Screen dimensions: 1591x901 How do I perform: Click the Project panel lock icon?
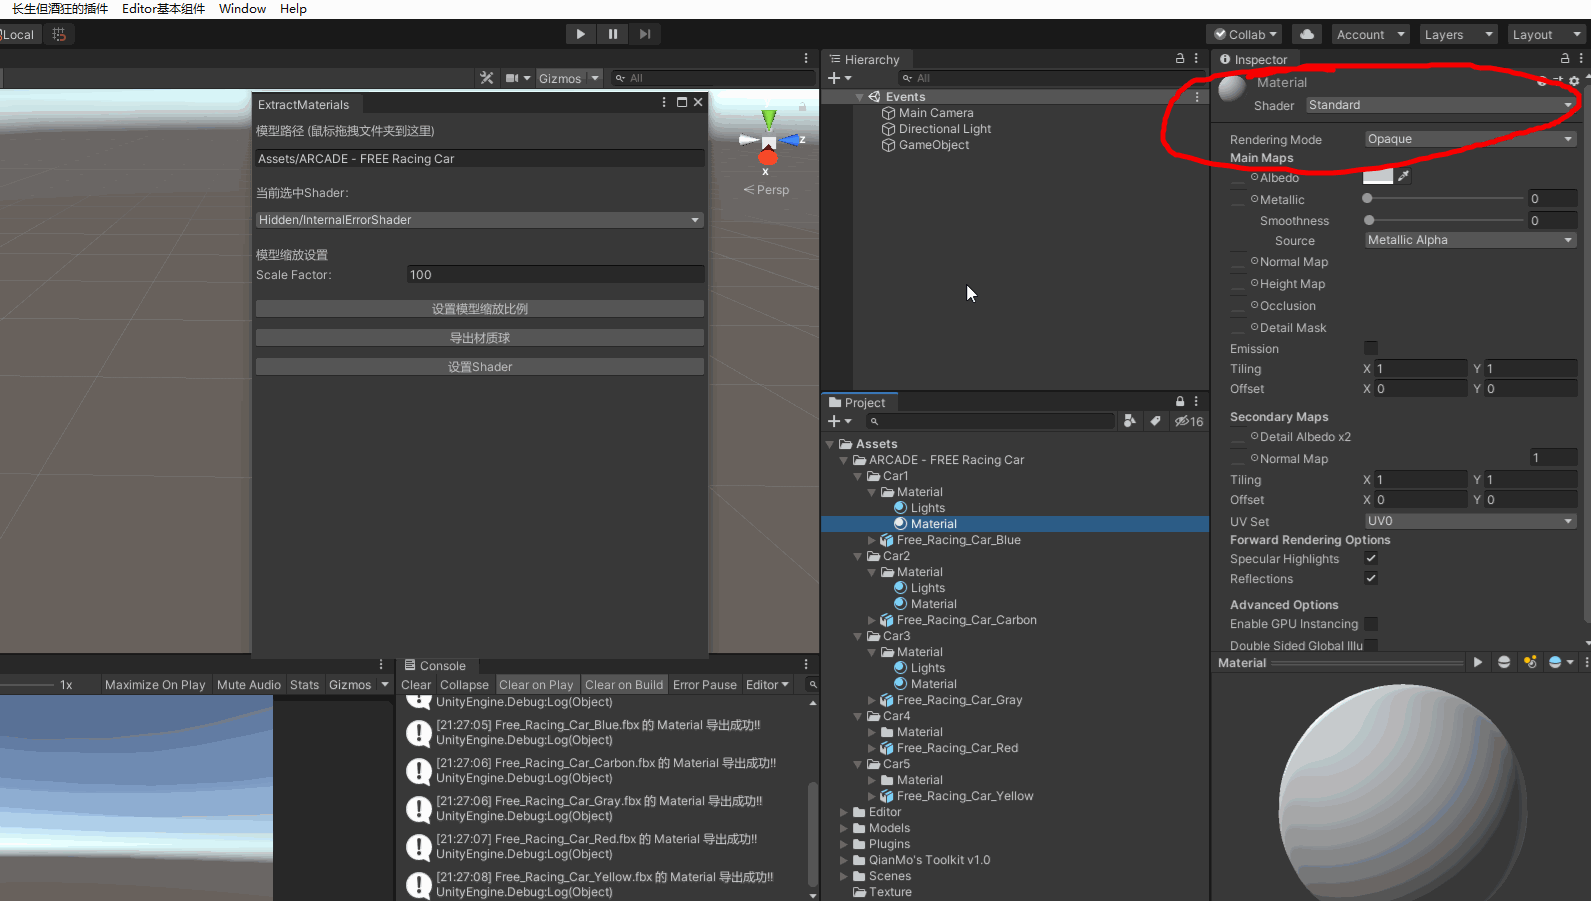pyautogui.click(x=1180, y=402)
